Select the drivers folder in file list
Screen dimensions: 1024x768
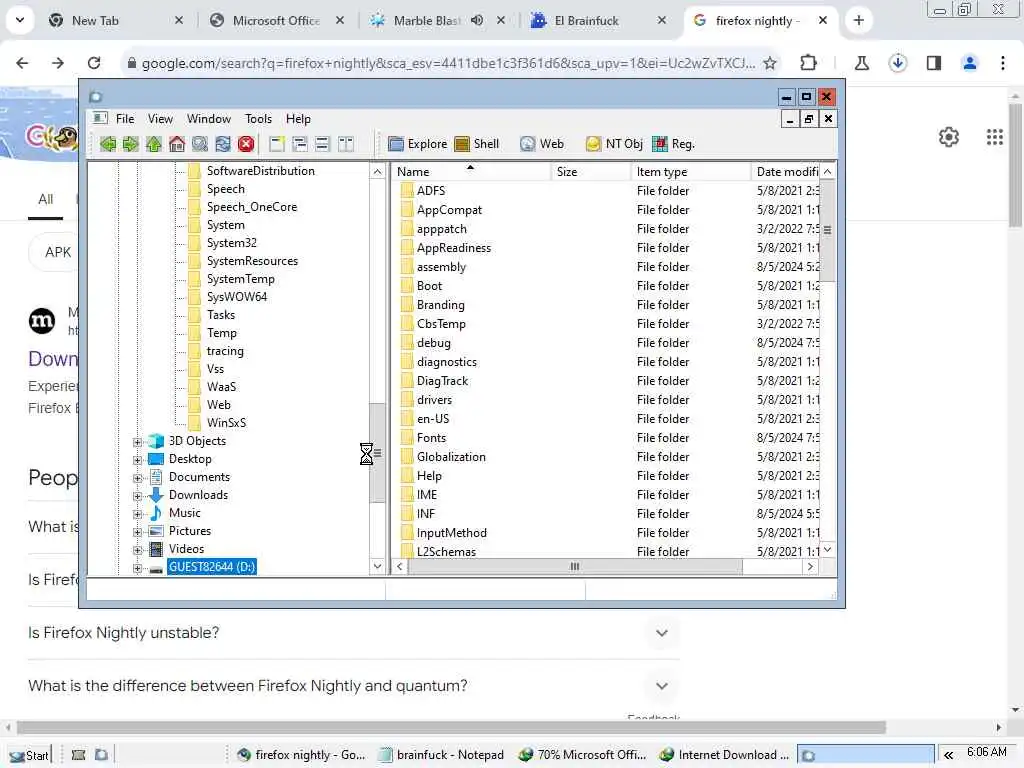coord(434,400)
